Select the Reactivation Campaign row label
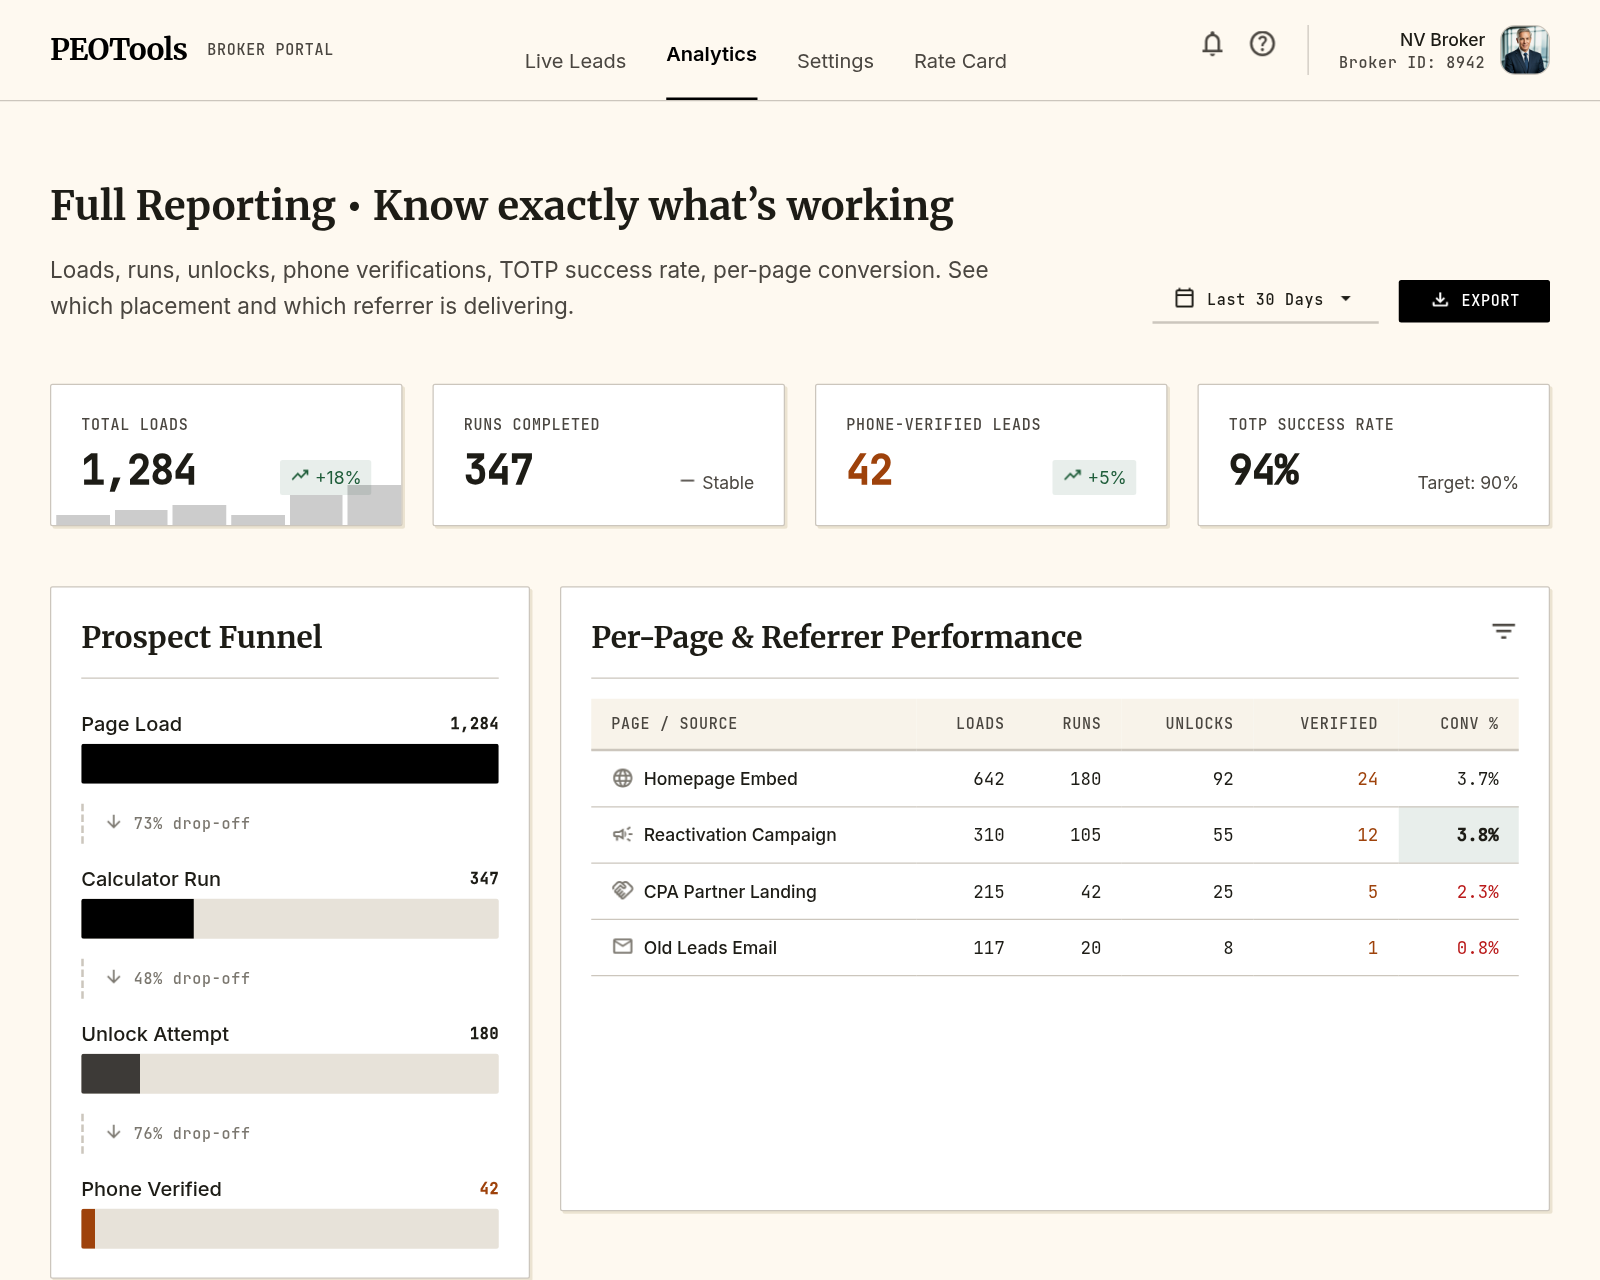 click(x=740, y=835)
